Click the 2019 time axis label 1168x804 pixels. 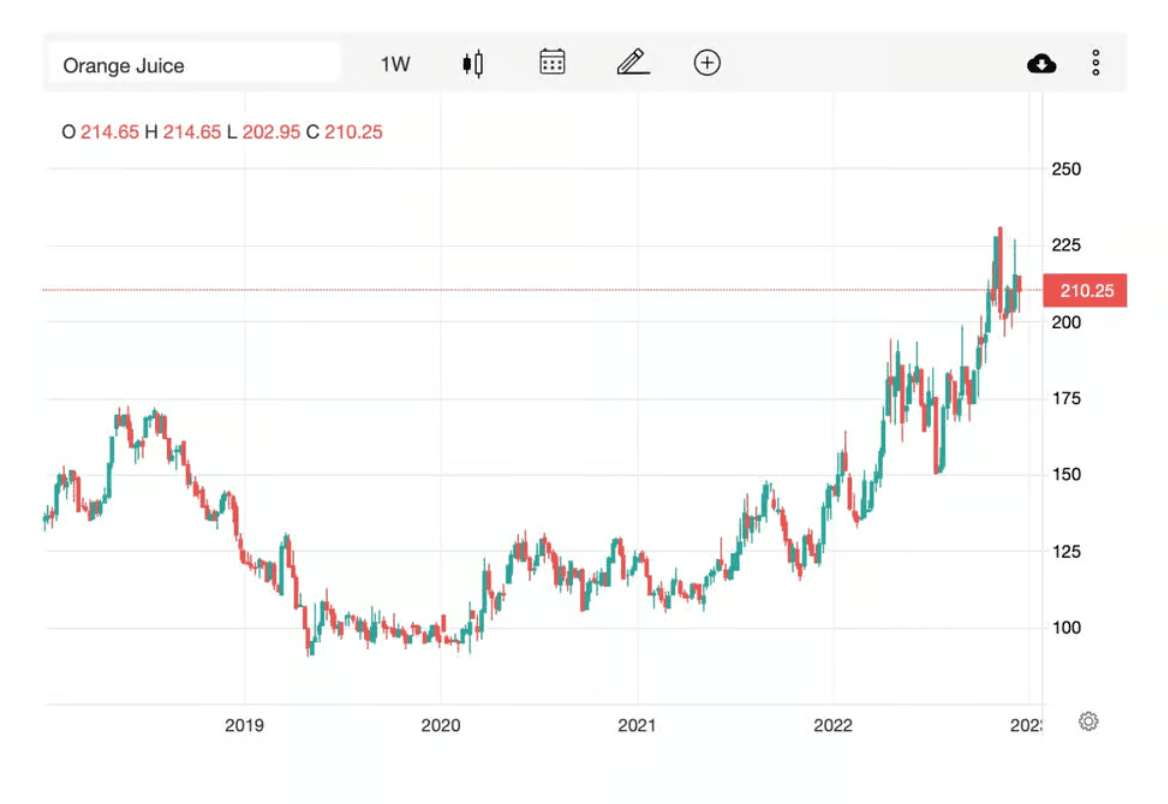[244, 725]
